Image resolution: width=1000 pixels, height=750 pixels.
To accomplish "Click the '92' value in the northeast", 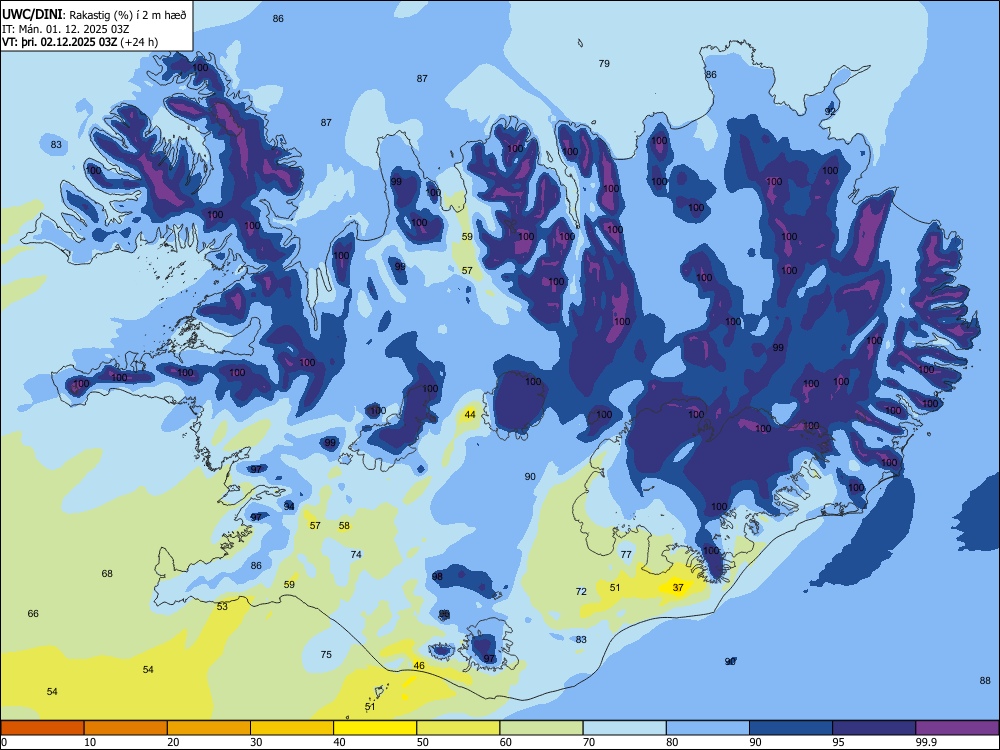I will [x=830, y=111].
